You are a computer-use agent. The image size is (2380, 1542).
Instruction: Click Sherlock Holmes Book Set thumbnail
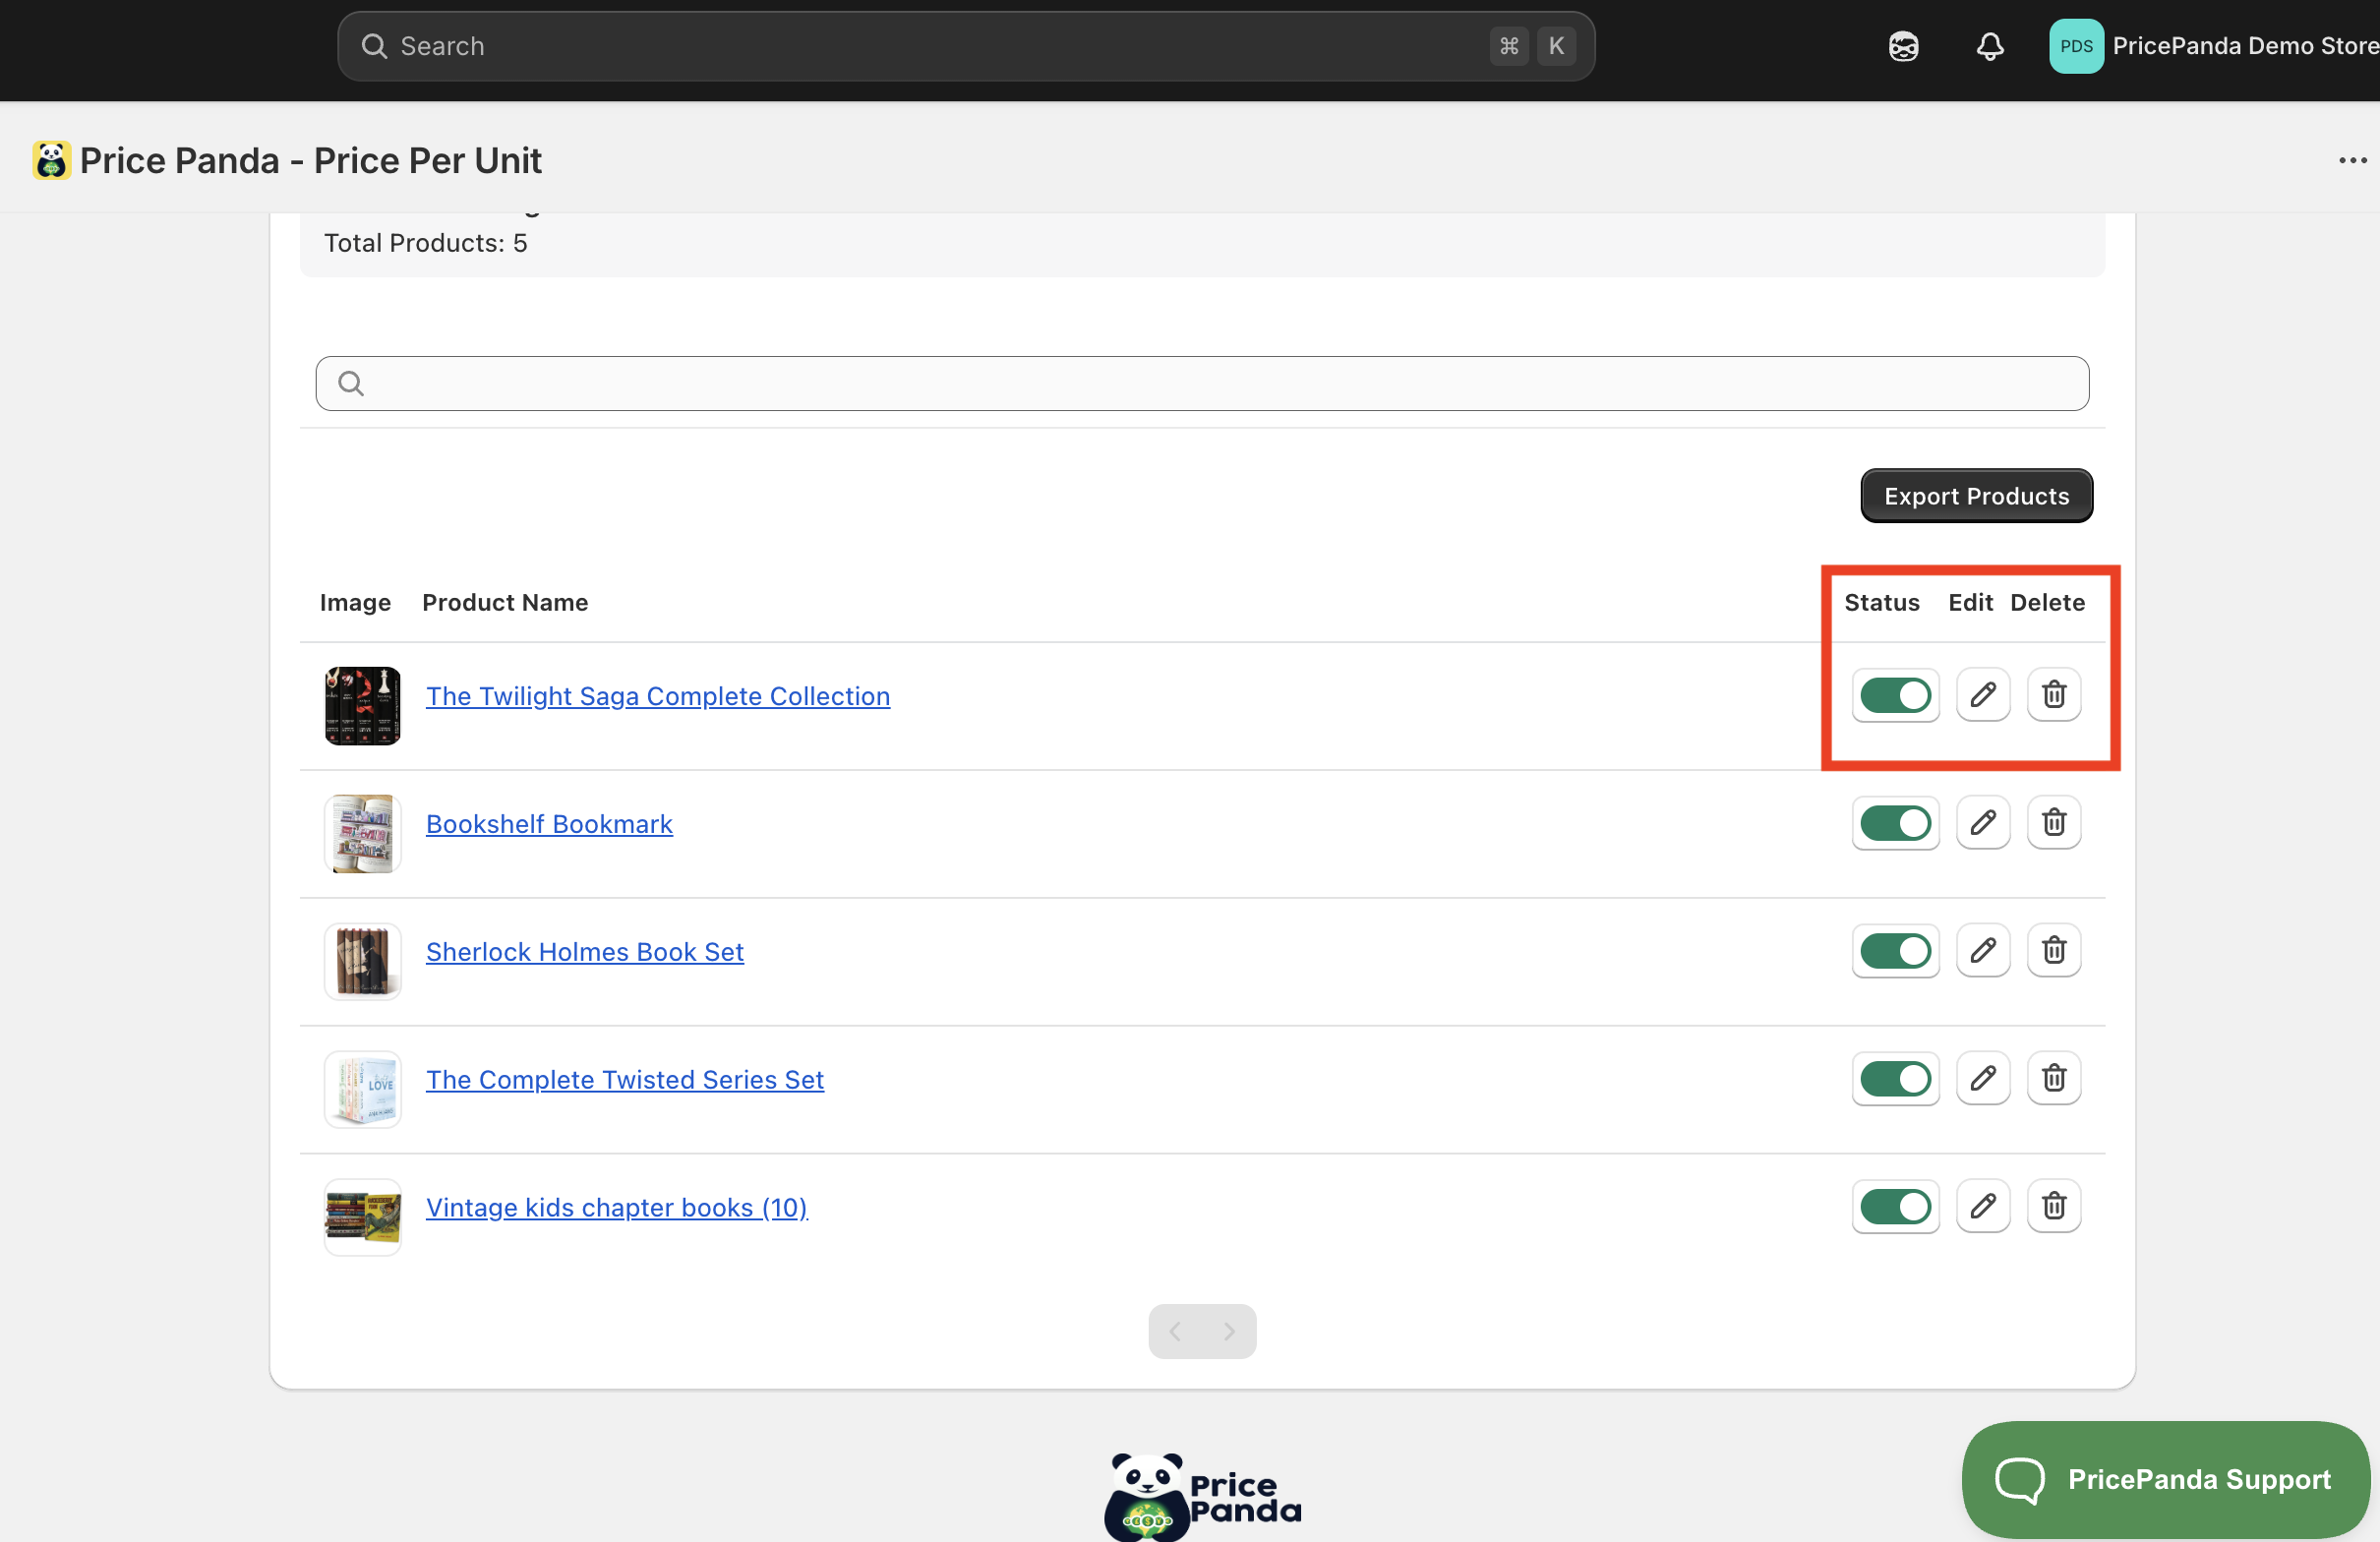tap(362, 962)
